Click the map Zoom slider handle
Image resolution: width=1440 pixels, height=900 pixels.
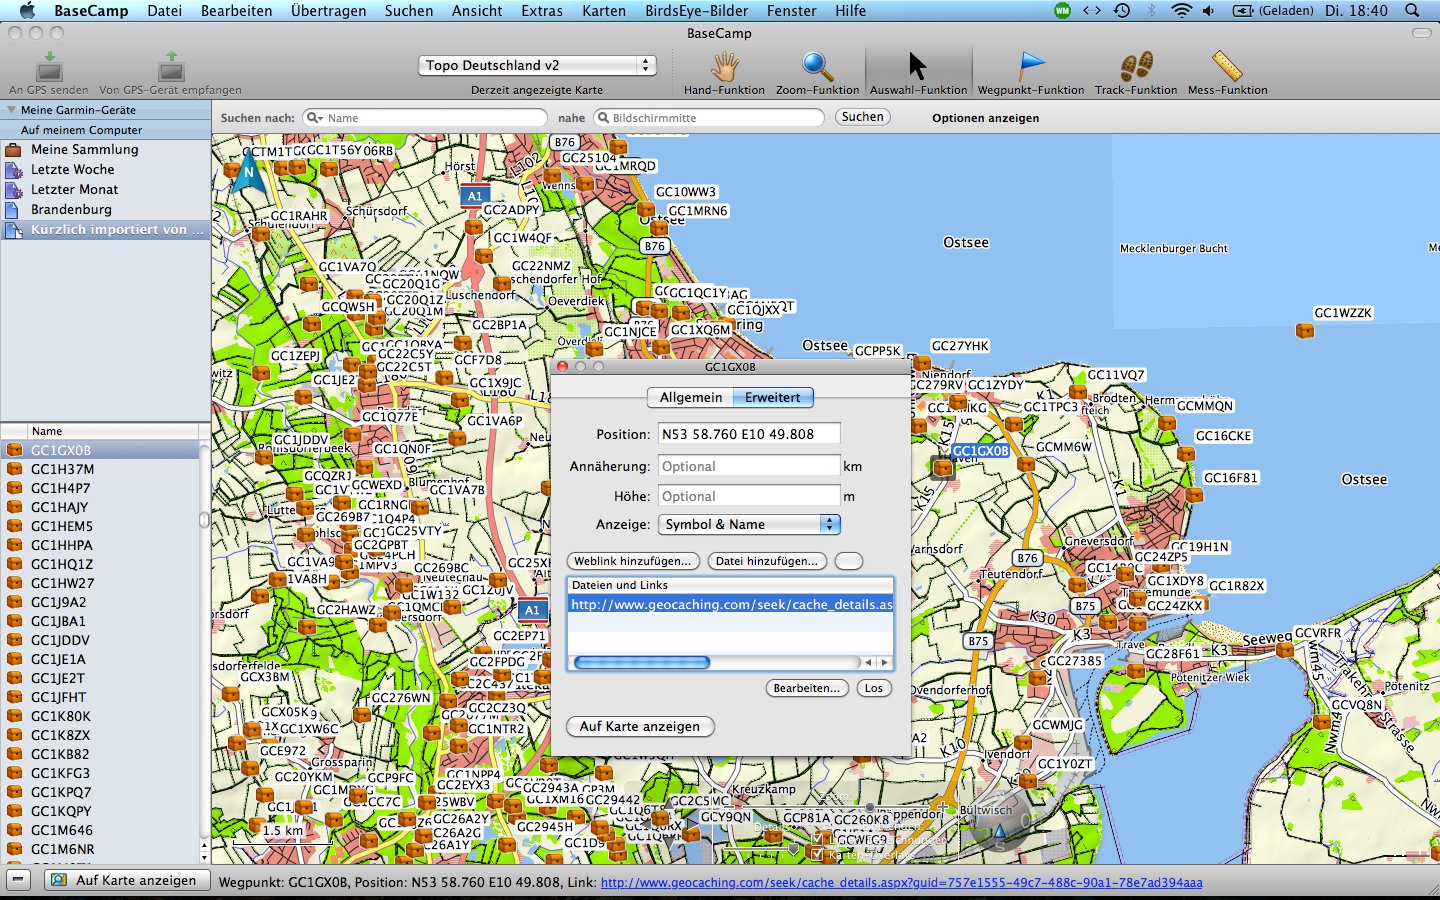tap(869, 807)
